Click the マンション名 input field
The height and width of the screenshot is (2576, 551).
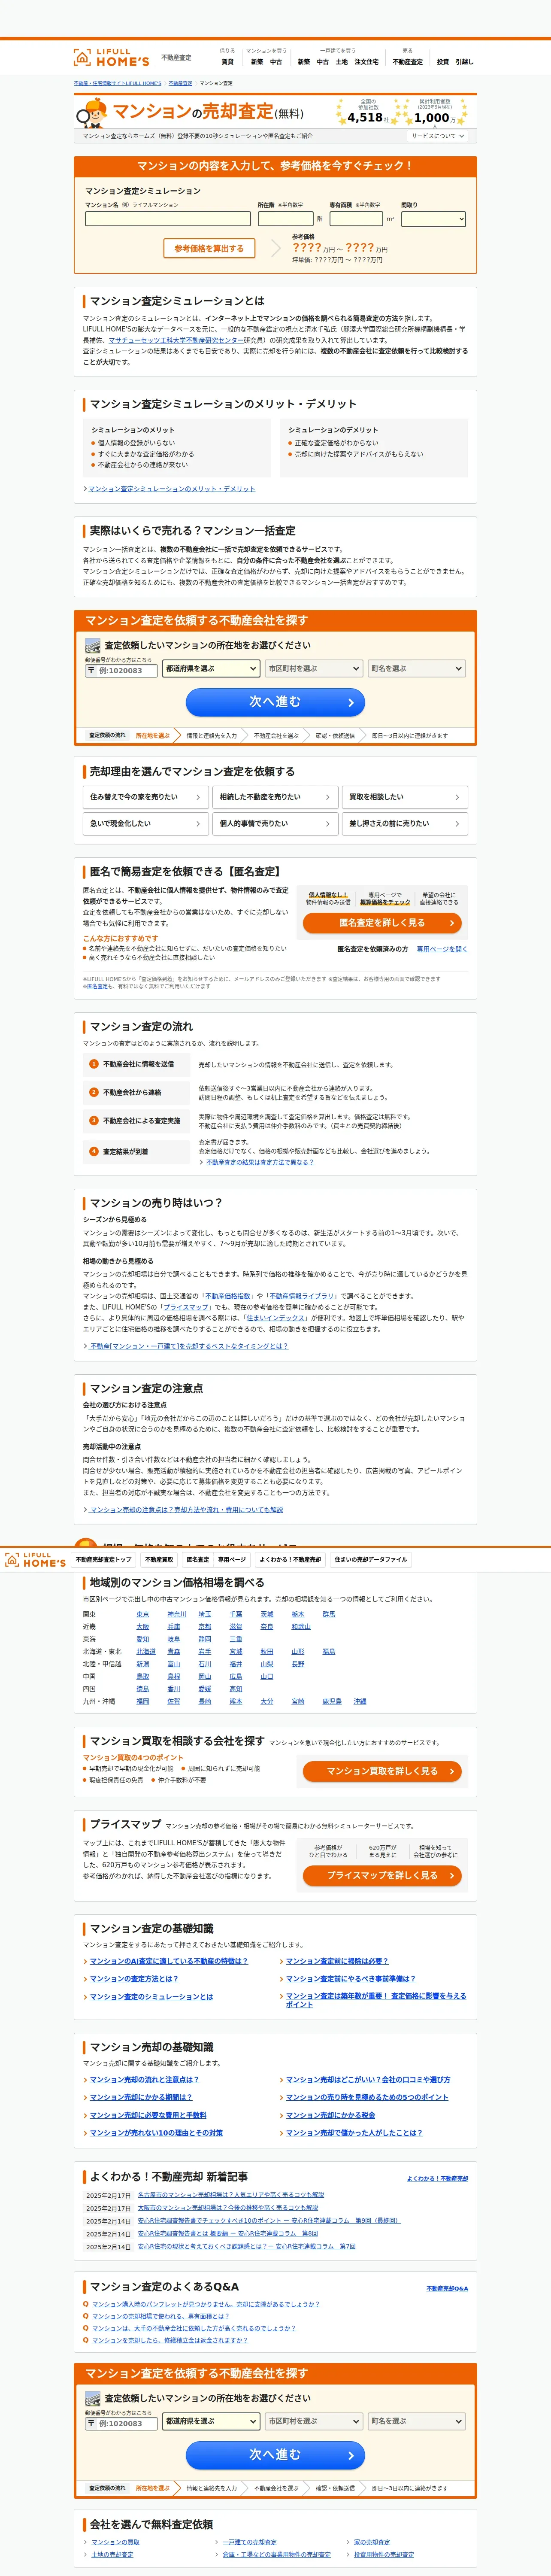(x=167, y=218)
